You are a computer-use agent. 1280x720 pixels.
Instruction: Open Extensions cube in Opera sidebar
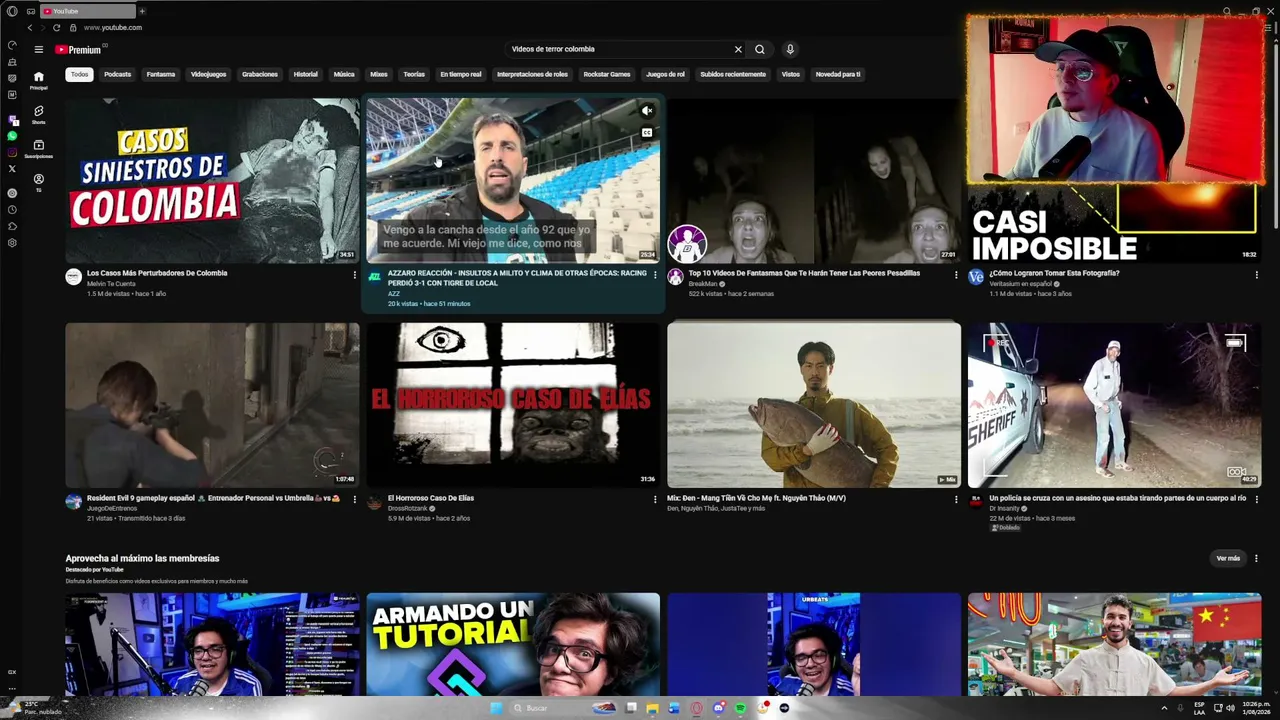click(x=12, y=226)
